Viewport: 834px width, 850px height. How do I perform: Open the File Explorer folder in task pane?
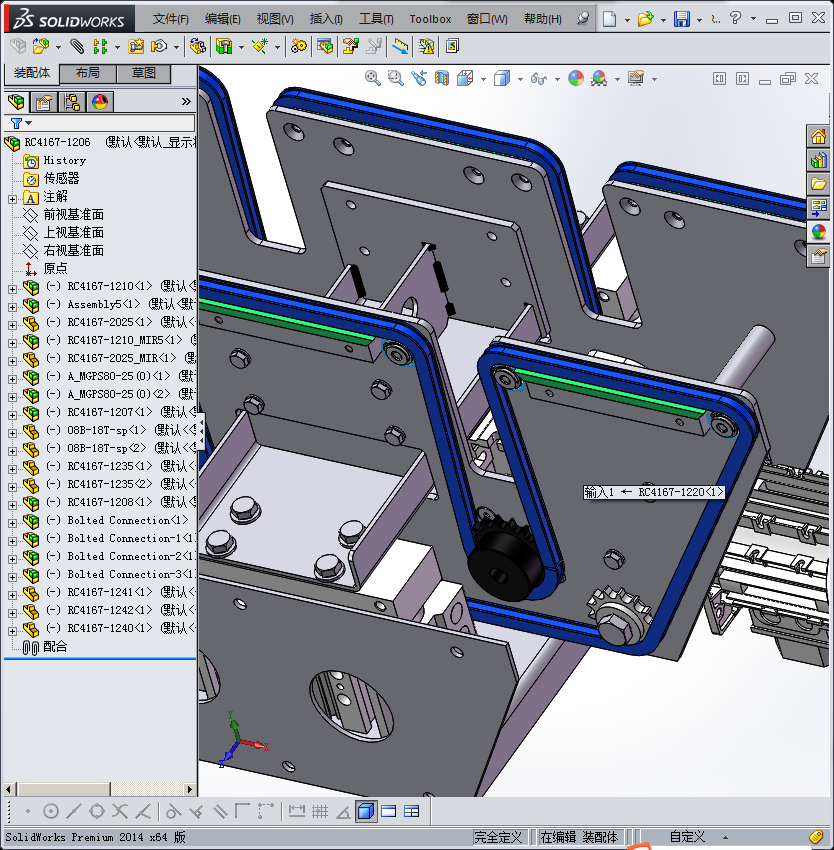tap(819, 184)
